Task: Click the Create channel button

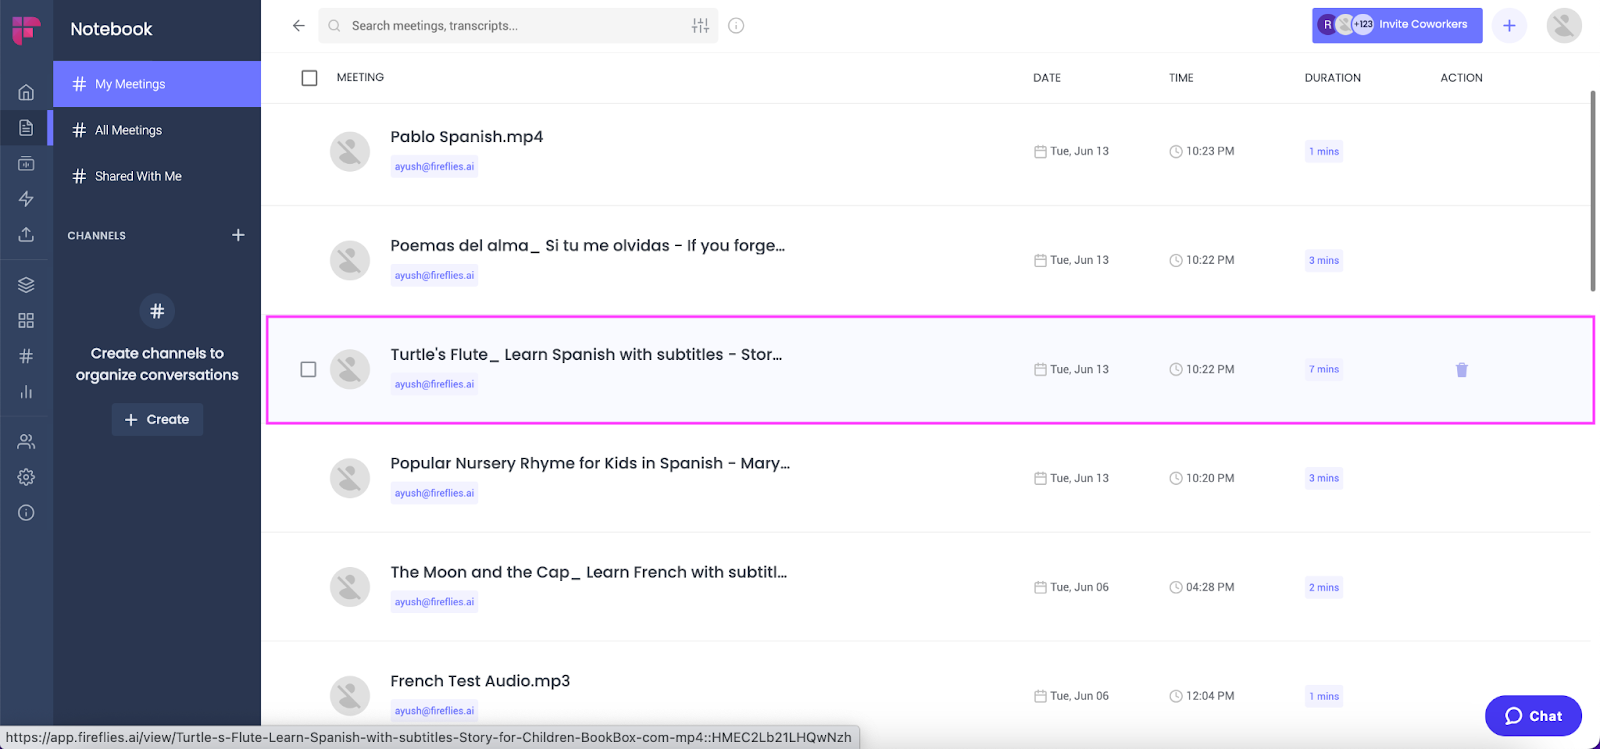Action: 157,419
